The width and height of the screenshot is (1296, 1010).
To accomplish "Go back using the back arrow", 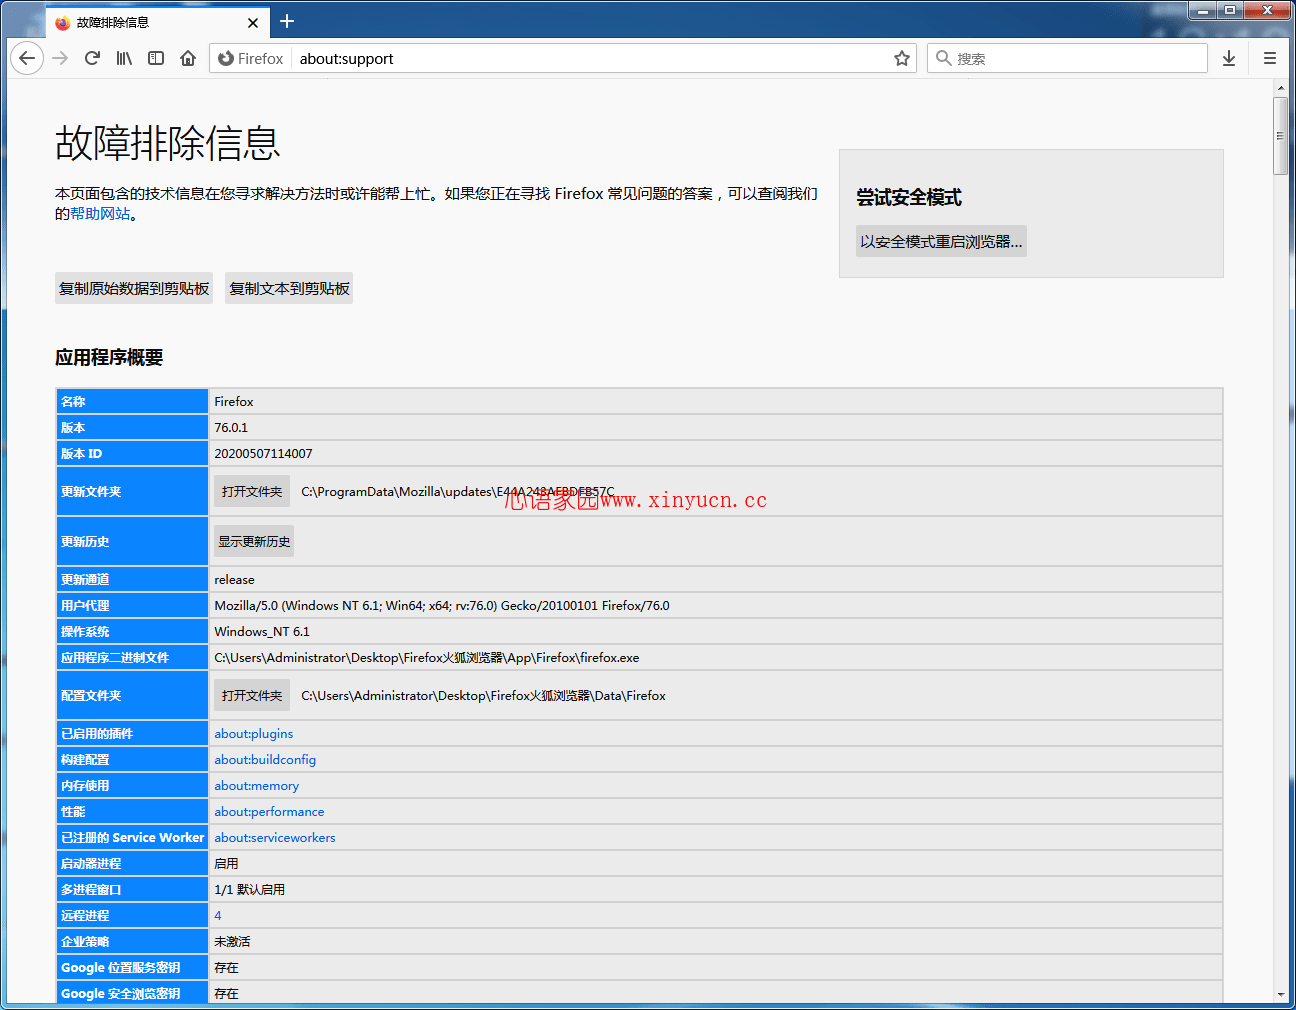I will click(27, 58).
